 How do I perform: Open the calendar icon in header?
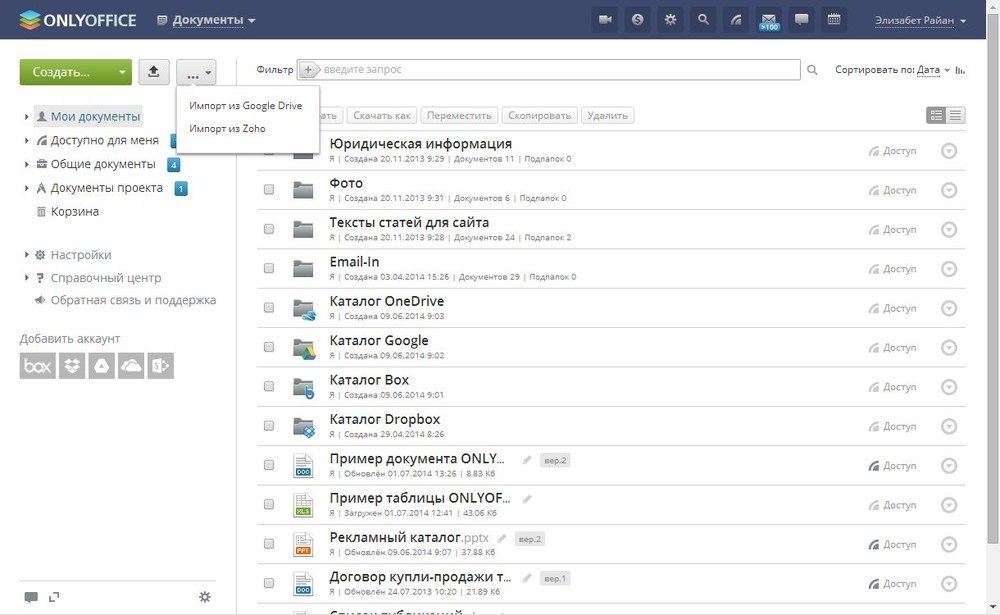click(834, 20)
